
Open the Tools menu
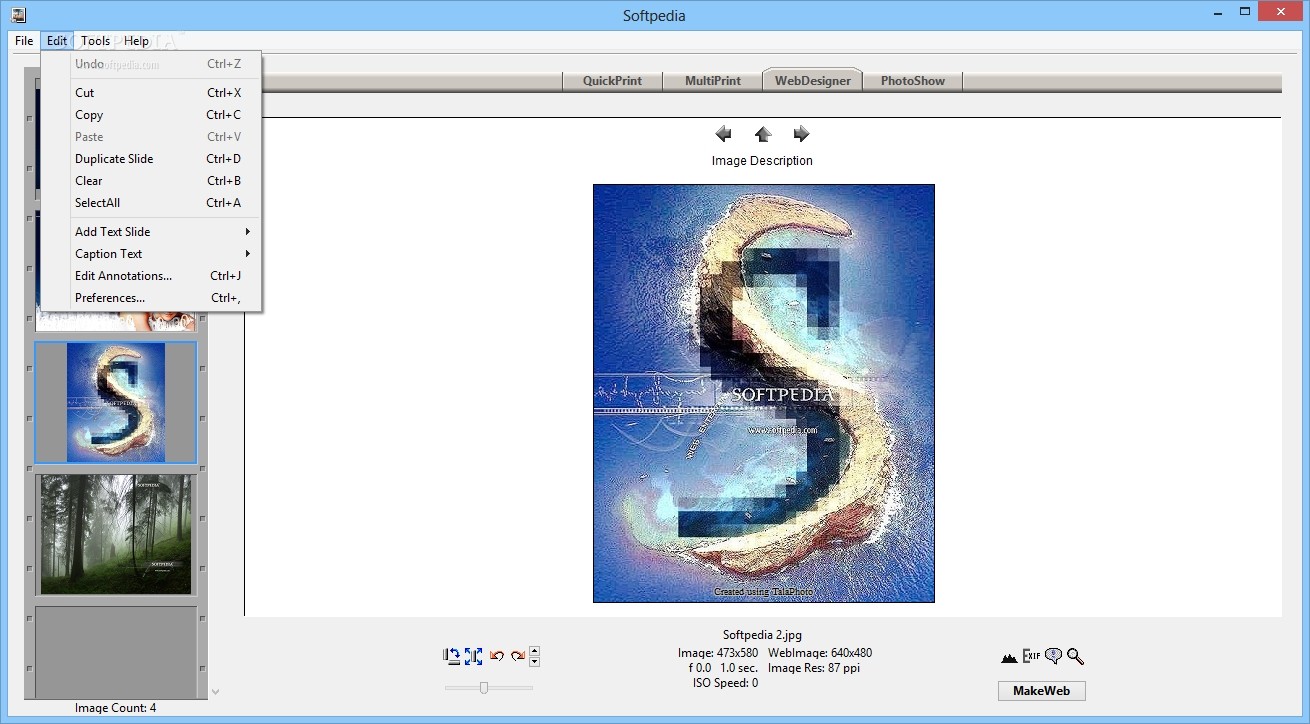(95, 41)
